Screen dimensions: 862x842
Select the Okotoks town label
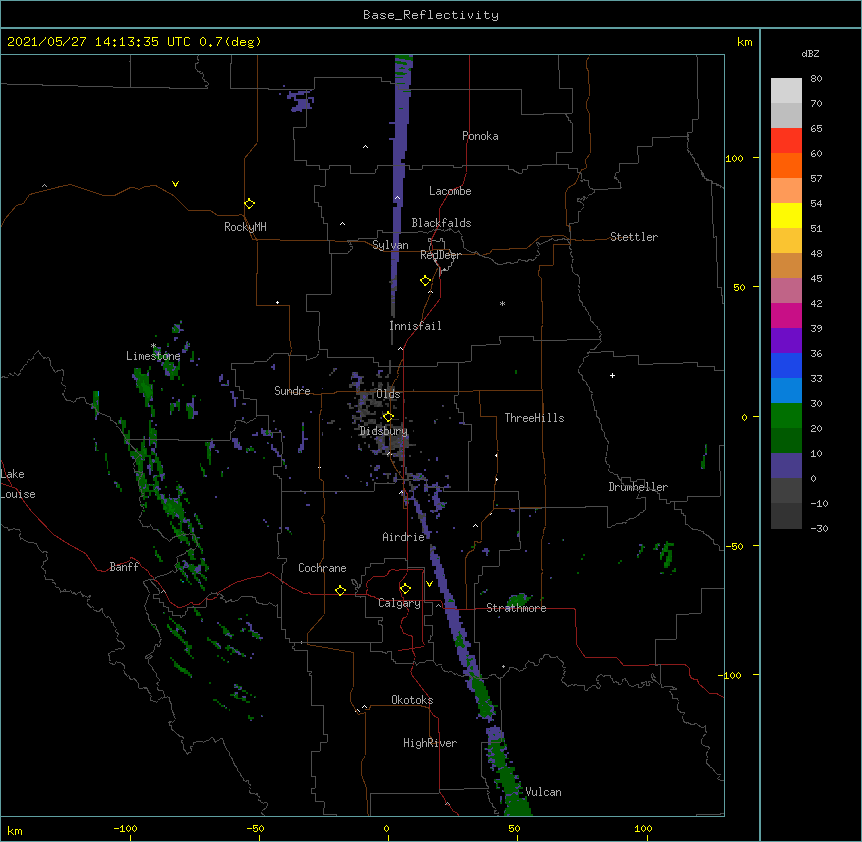point(412,700)
